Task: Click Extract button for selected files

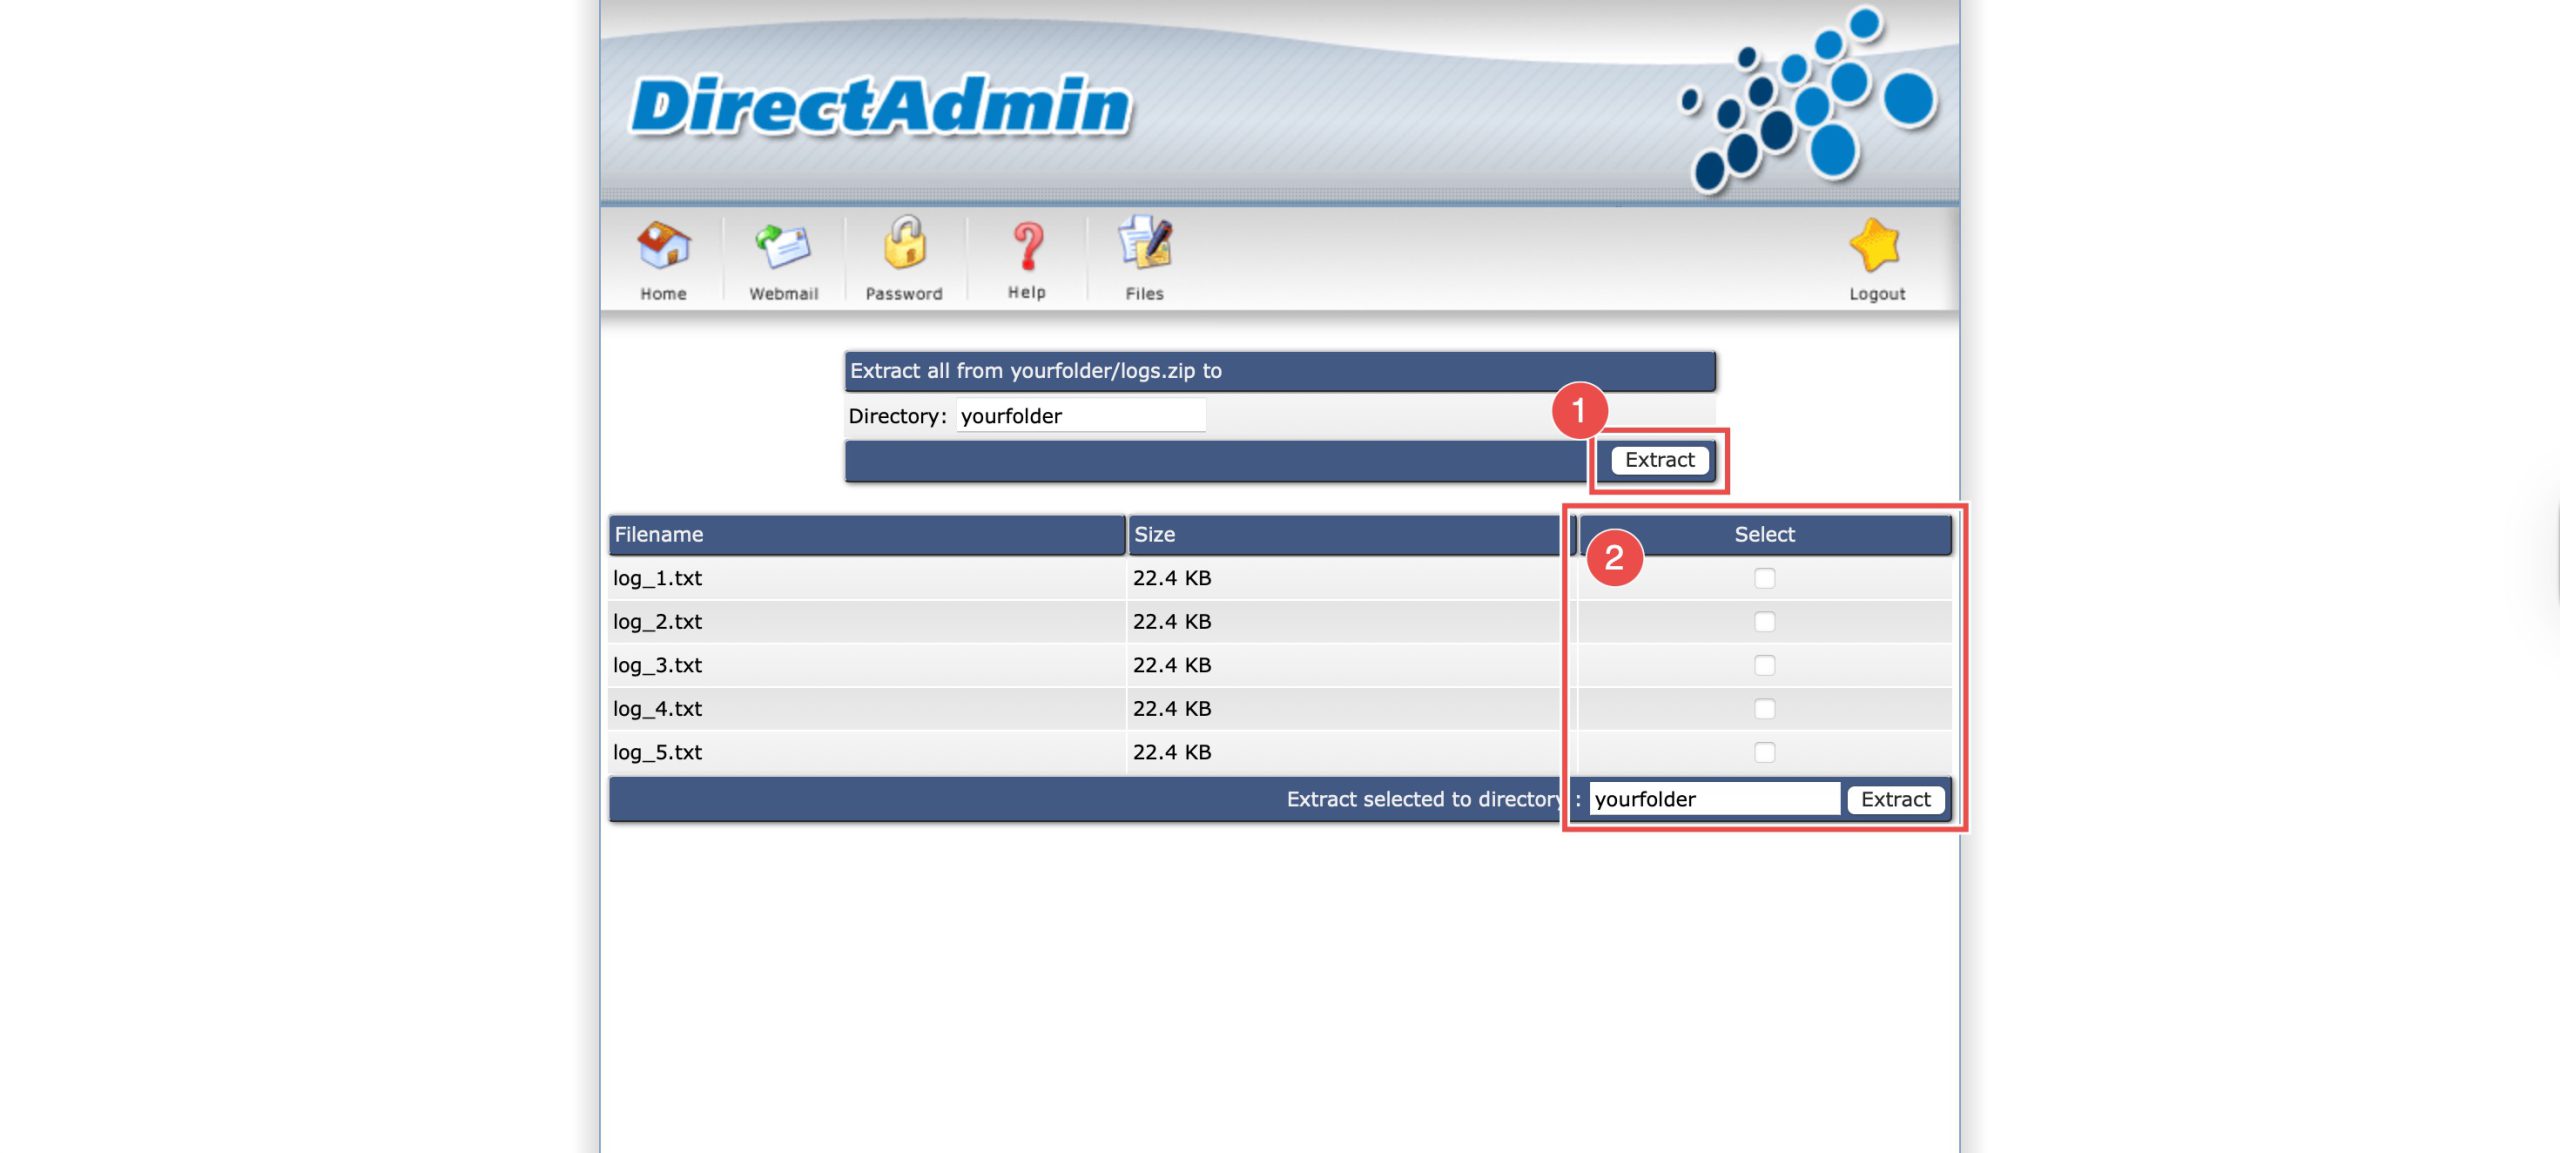Action: tap(1896, 799)
